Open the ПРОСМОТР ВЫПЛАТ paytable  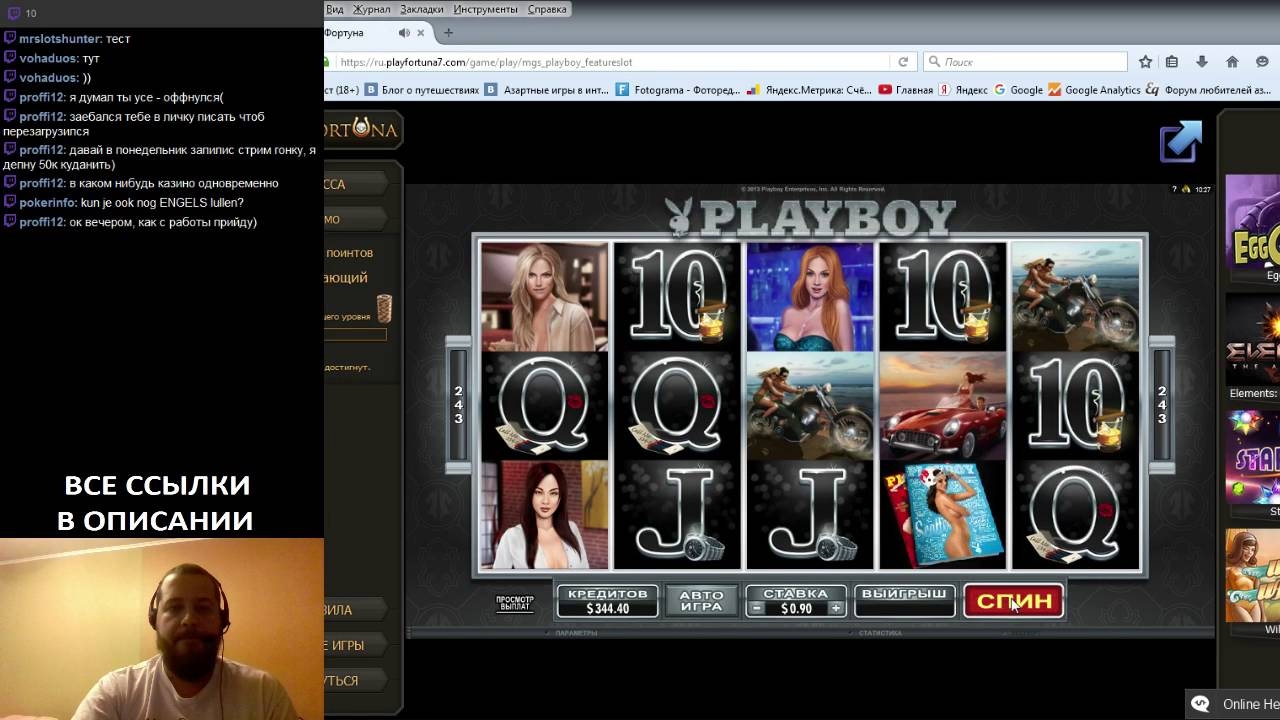coord(515,603)
